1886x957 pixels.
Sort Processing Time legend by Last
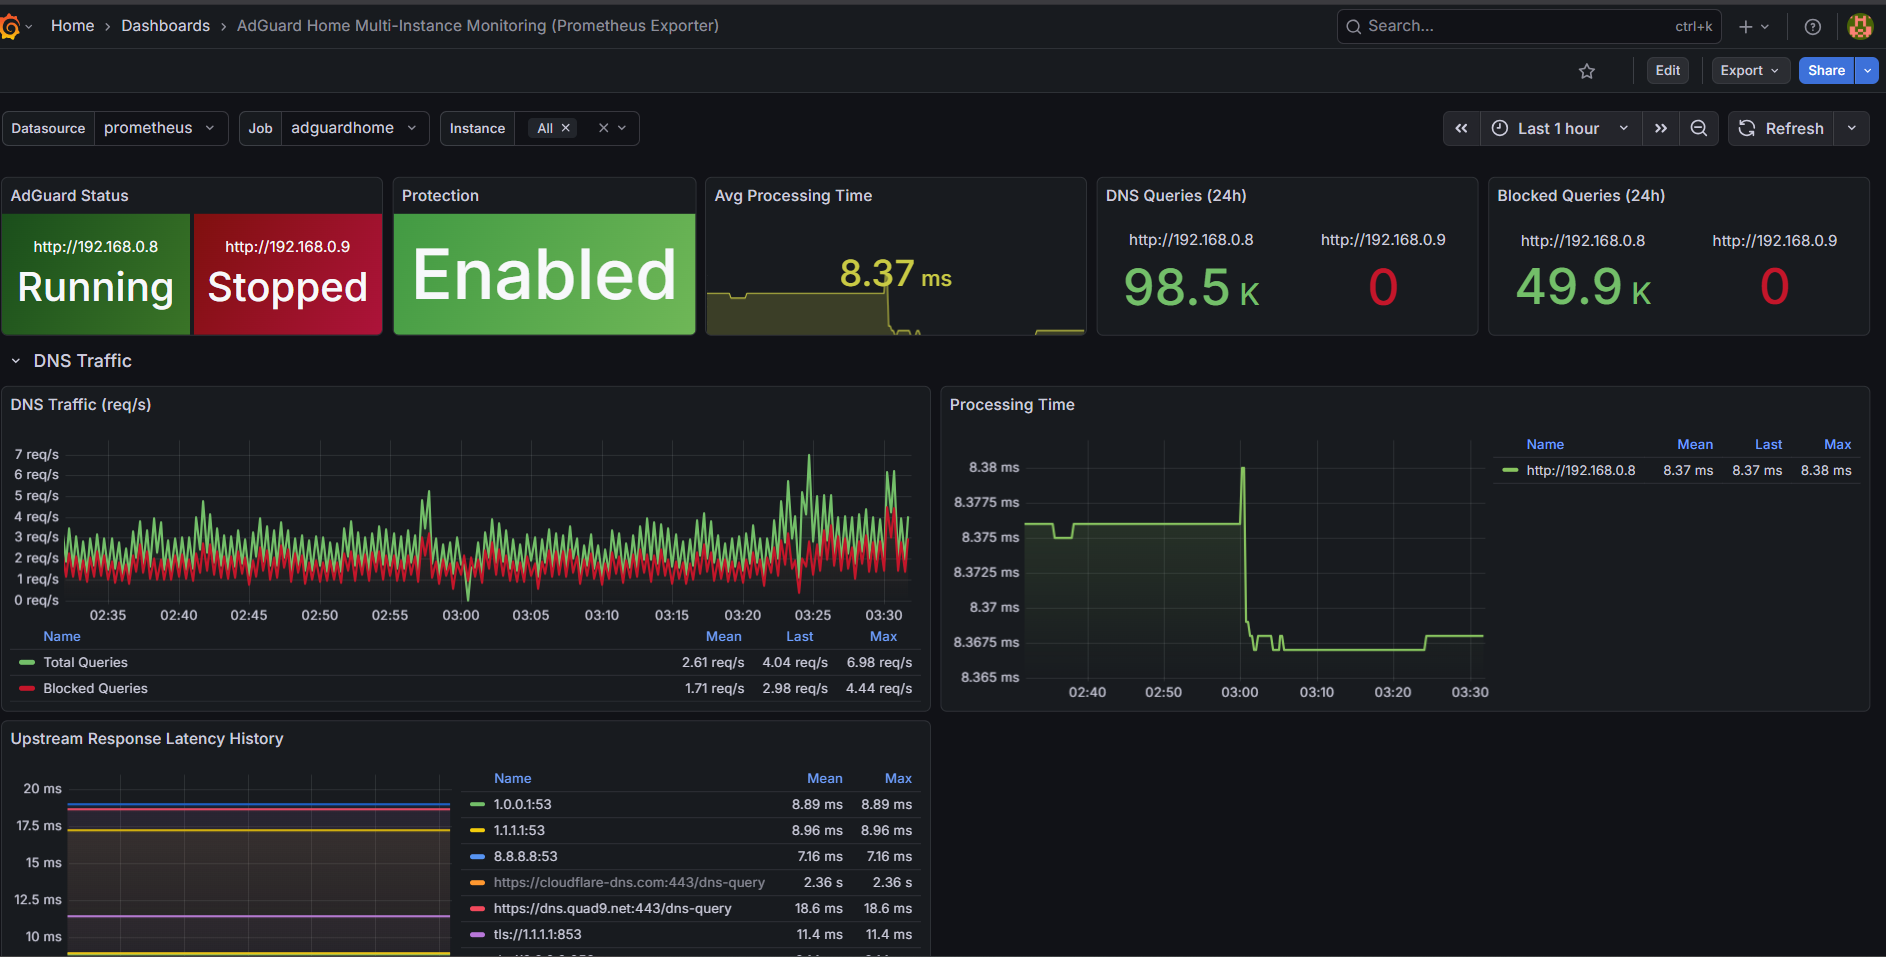[x=1768, y=444]
